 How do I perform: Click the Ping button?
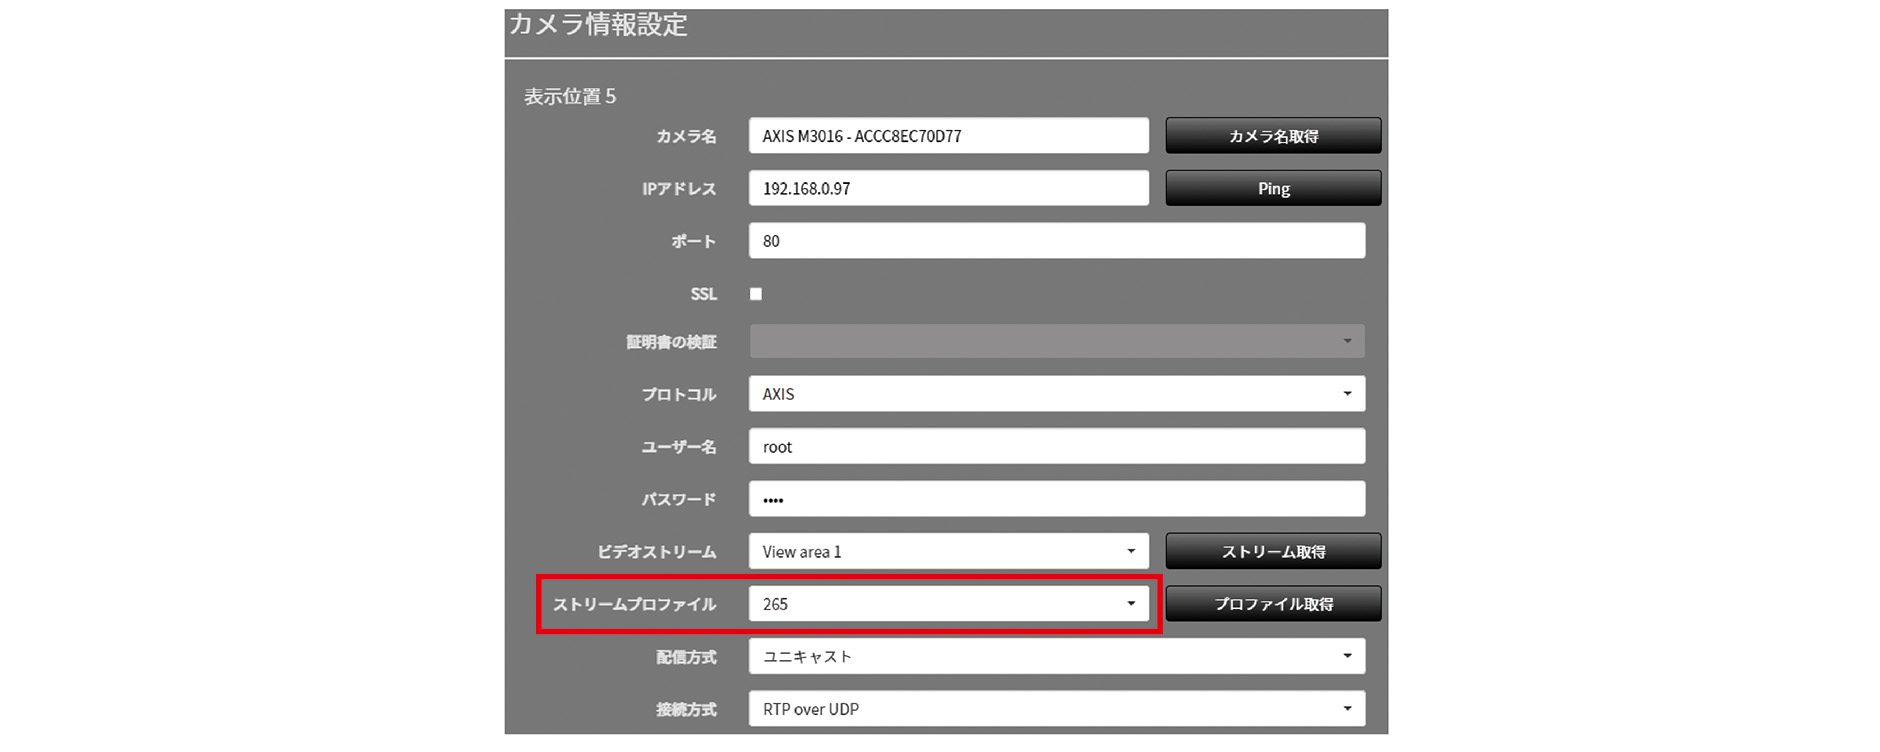(x=1273, y=188)
